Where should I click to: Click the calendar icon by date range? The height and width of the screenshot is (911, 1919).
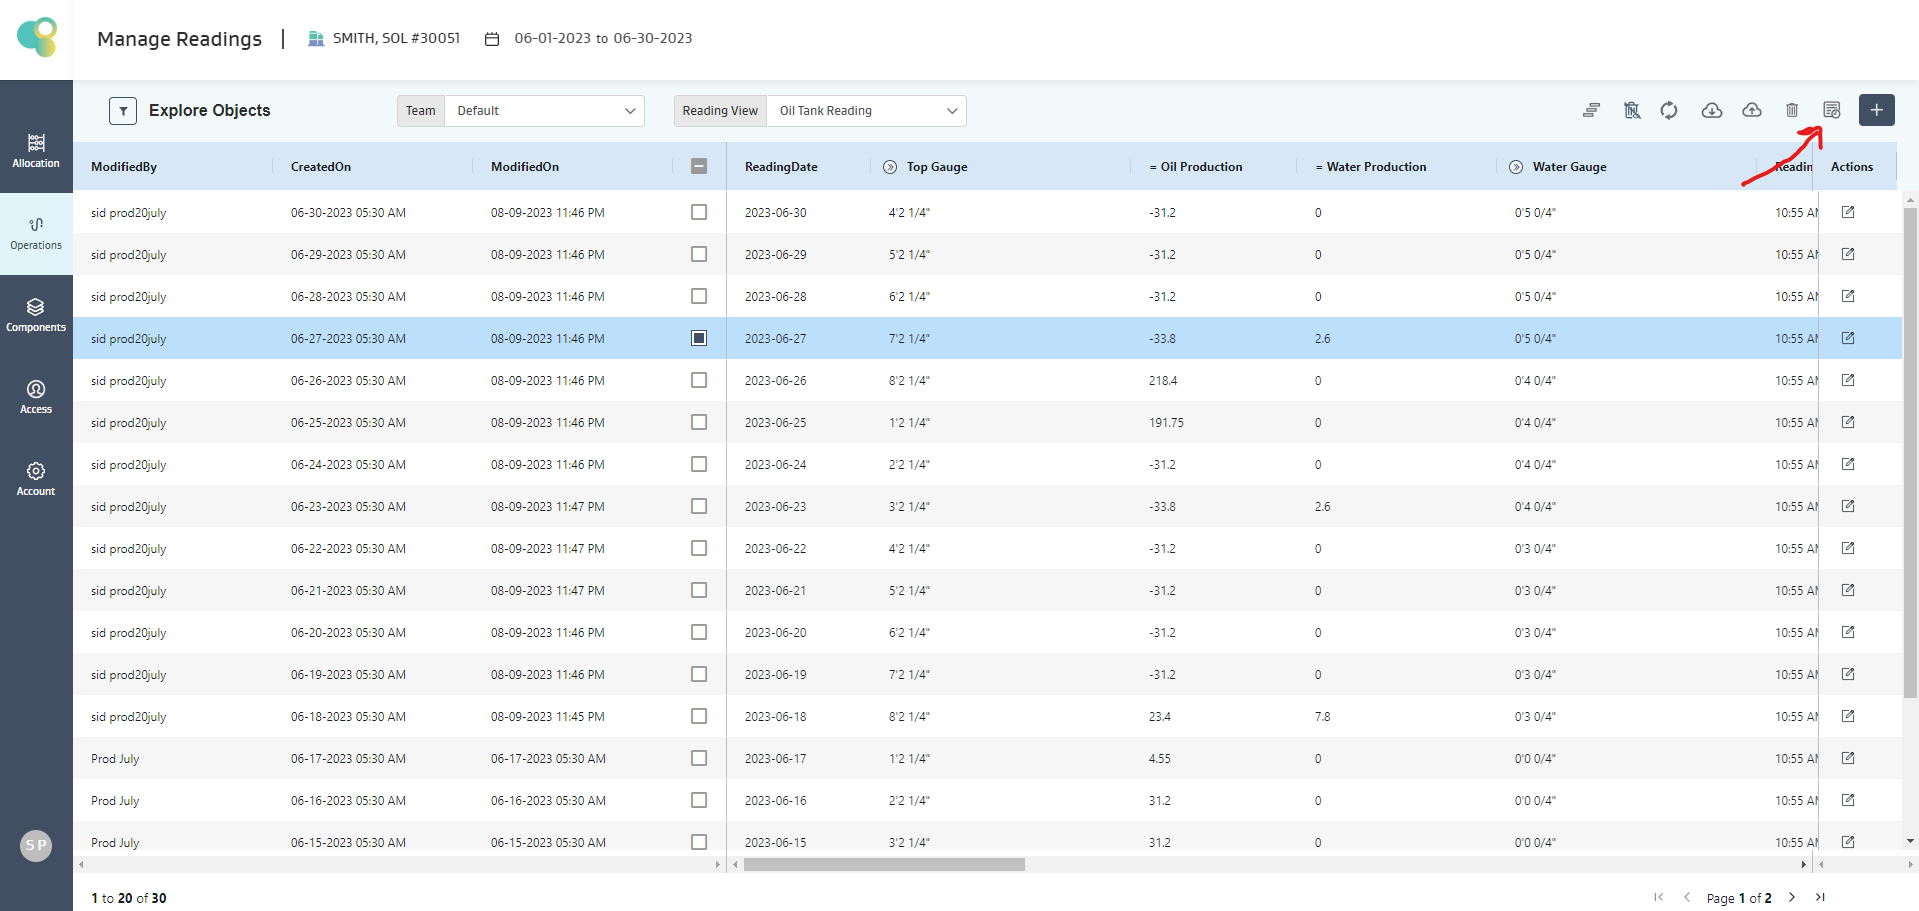coord(492,39)
